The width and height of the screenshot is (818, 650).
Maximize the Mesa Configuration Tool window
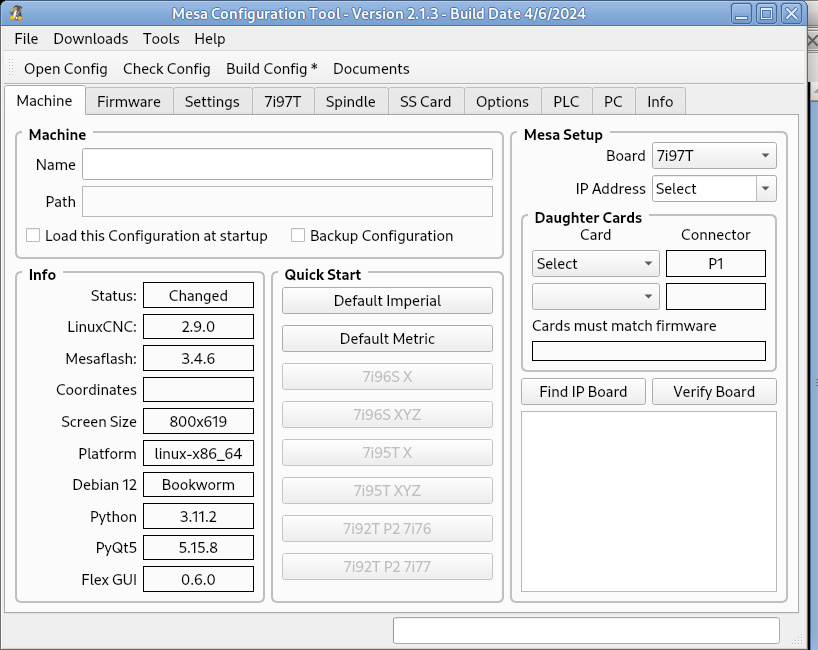[x=766, y=14]
